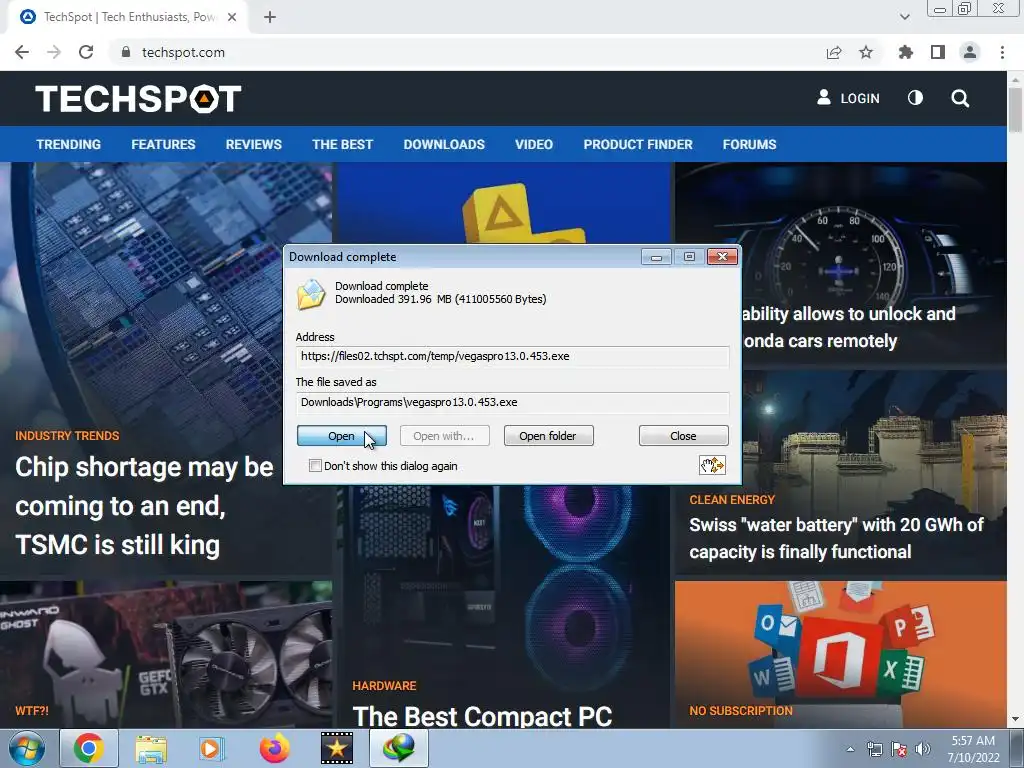Screen dimensions: 1024x768
Task: Open the Honda cars remote unlock article
Action: click(x=849, y=327)
